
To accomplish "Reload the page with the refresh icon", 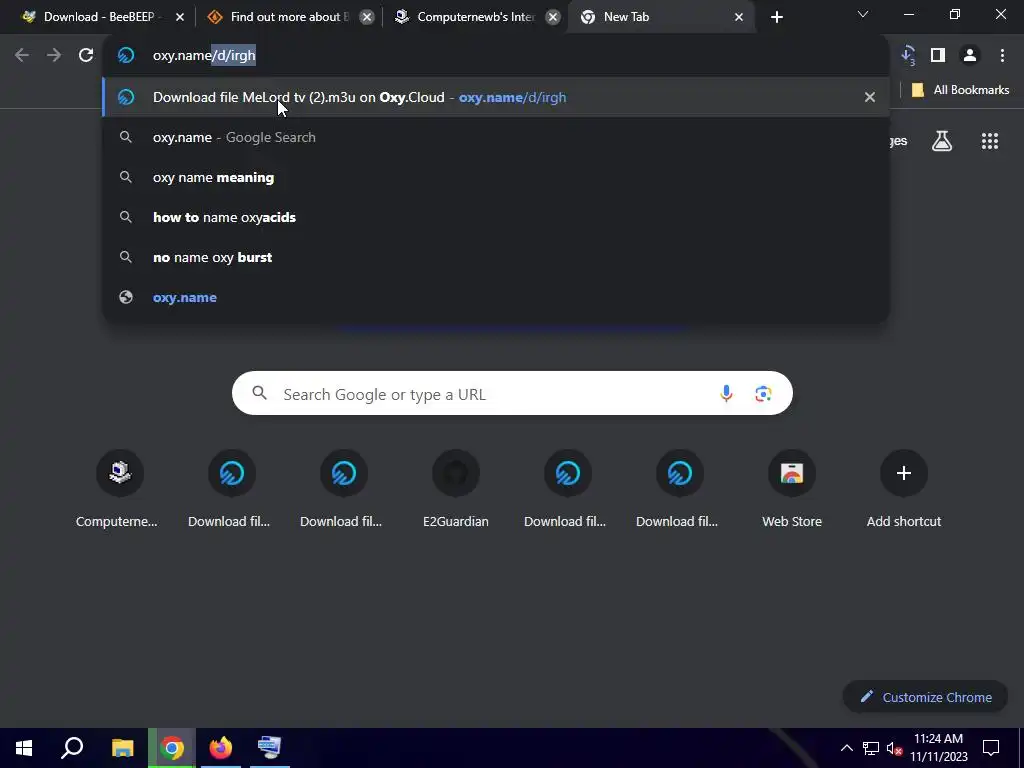I will point(86,56).
